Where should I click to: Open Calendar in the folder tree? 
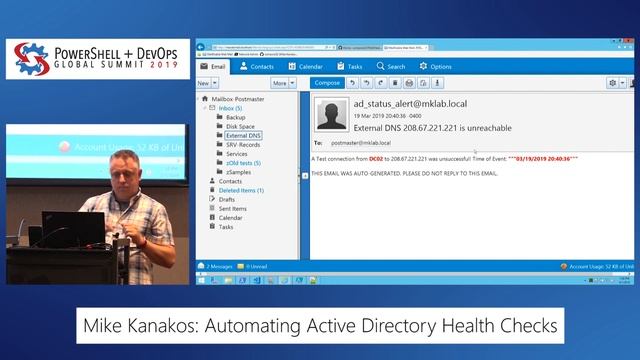pos(230,218)
